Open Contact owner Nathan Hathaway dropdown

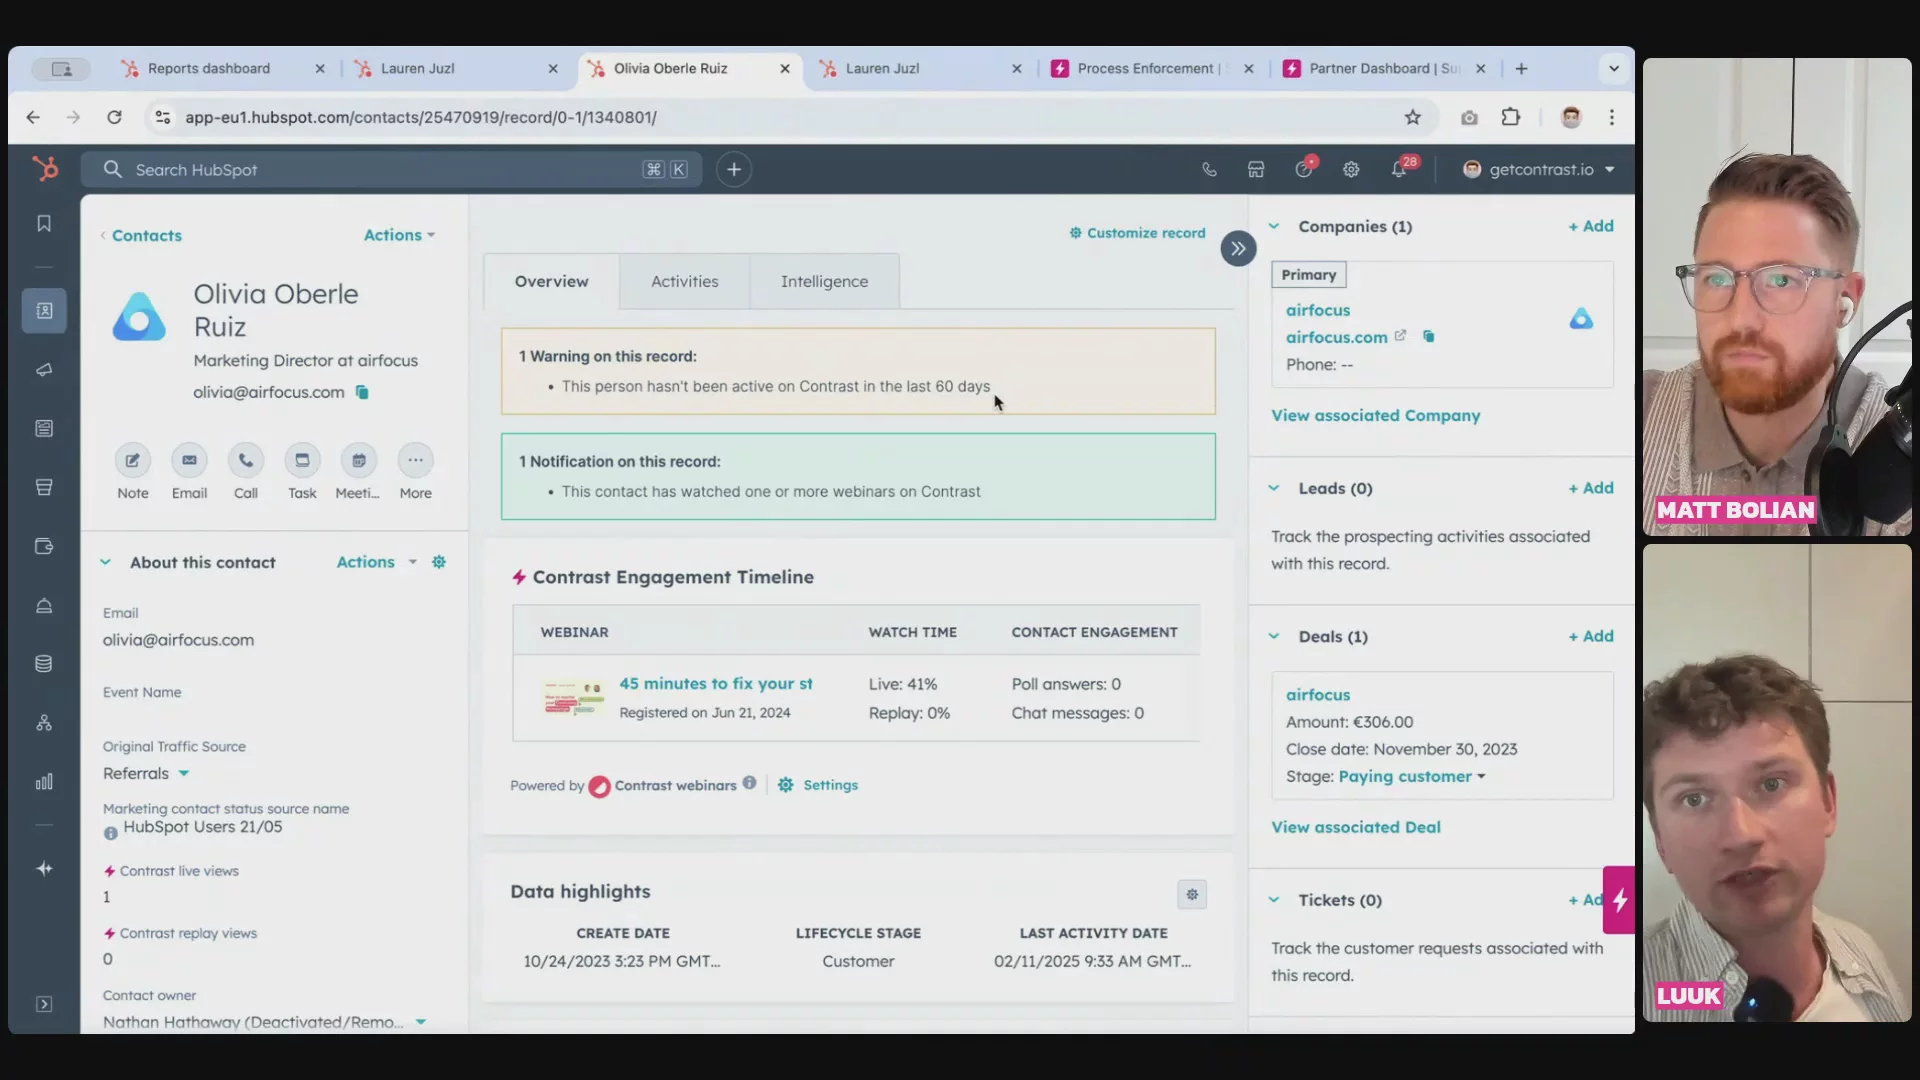(x=265, y=1022)
